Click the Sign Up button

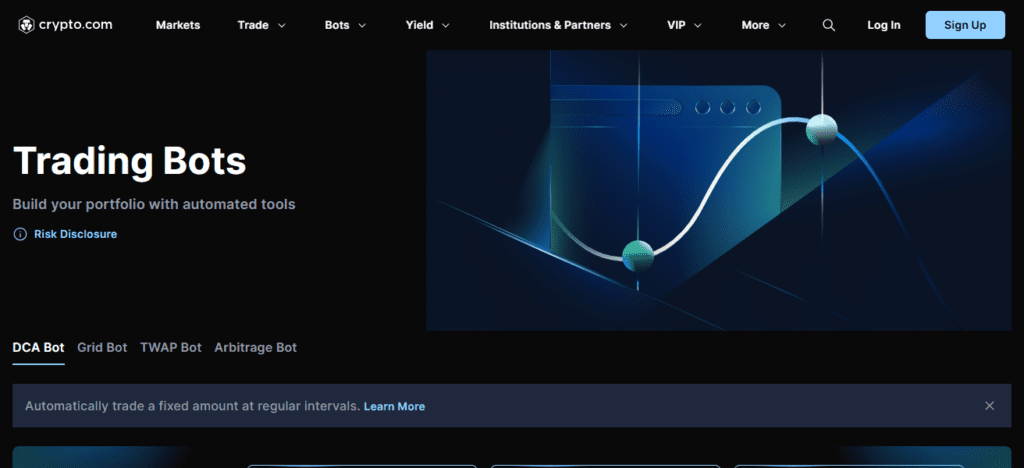[965, 25]
